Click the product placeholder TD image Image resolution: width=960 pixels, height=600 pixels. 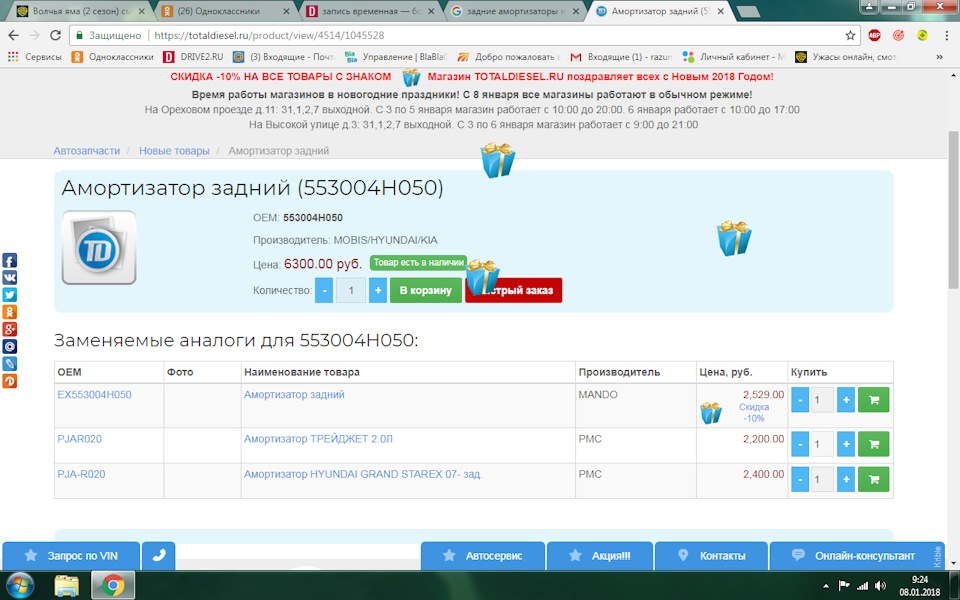[99, 247]
